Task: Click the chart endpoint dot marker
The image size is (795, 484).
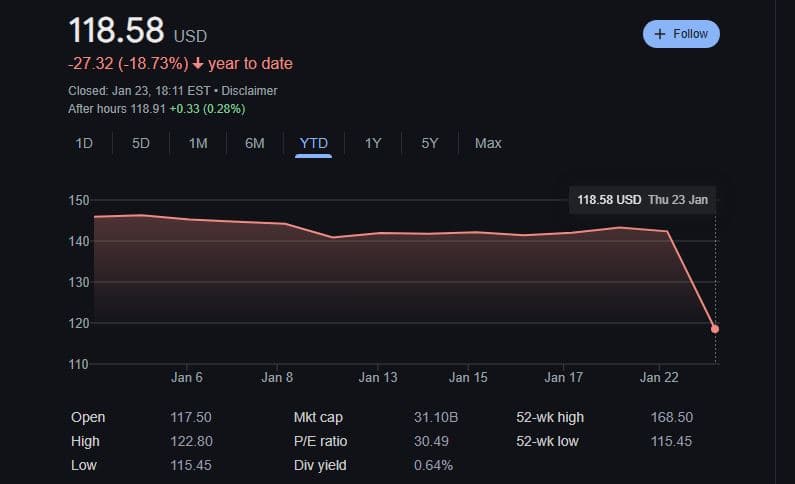Action: pos(715,329)
